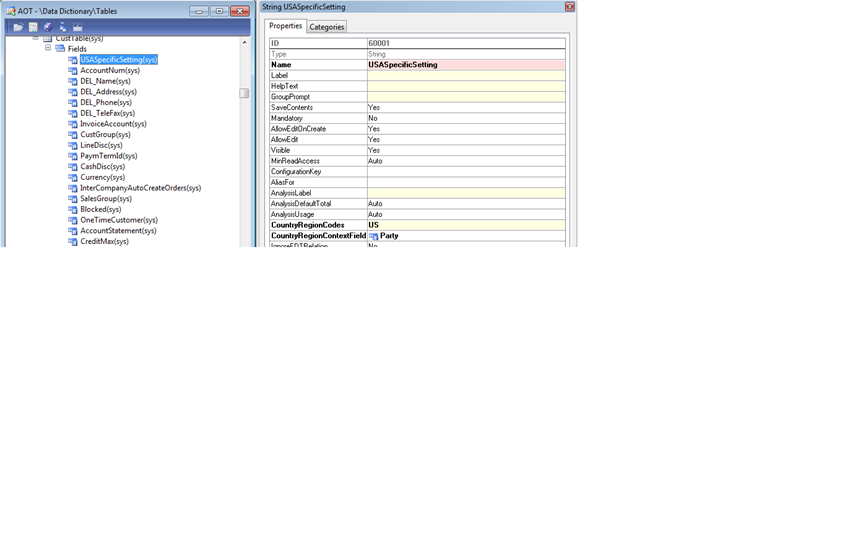Click the field icon beside DEL_Name(sys)
The height and width of the screenshot is (540, 864).
pos(73,81)
